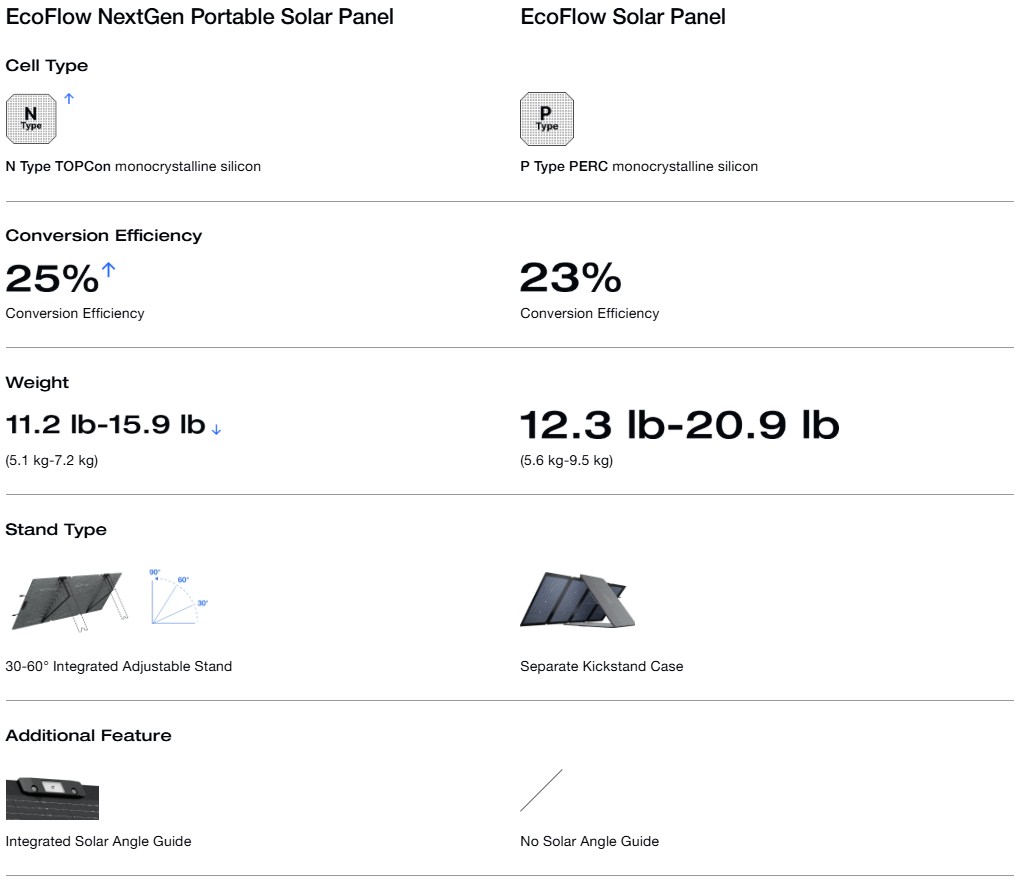Select the EcoFlow Solar Panel heading
This screenshot has width=1022, height=884.
[622, 17]
